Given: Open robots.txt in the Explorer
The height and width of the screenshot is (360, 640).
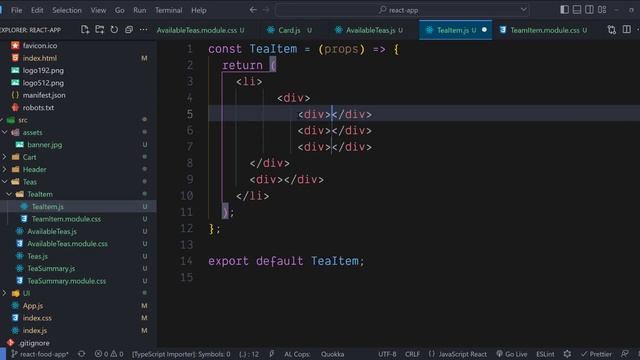Looking at the screenshot, I should [x=38, y=108].
